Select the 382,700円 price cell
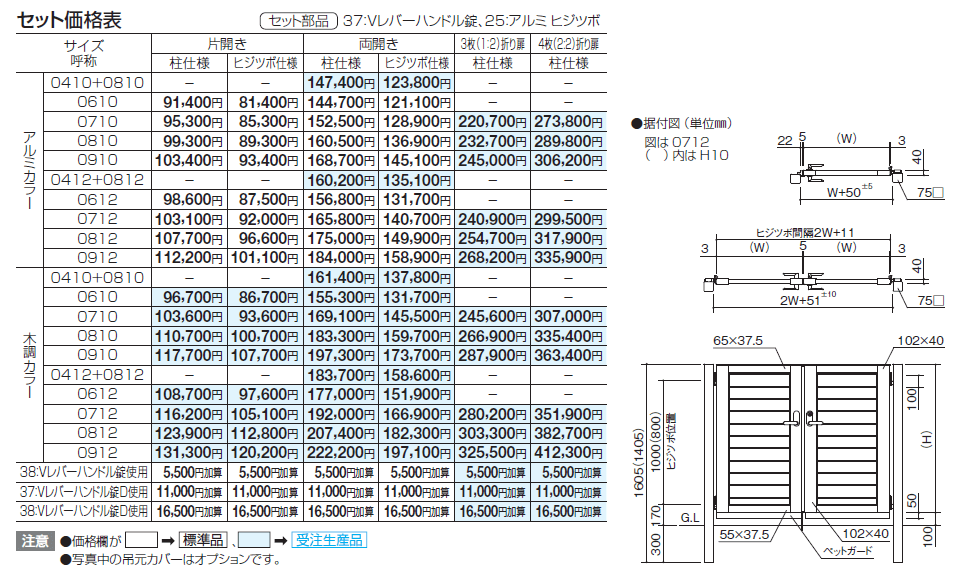956x582 pixels. tap(568, 433)
